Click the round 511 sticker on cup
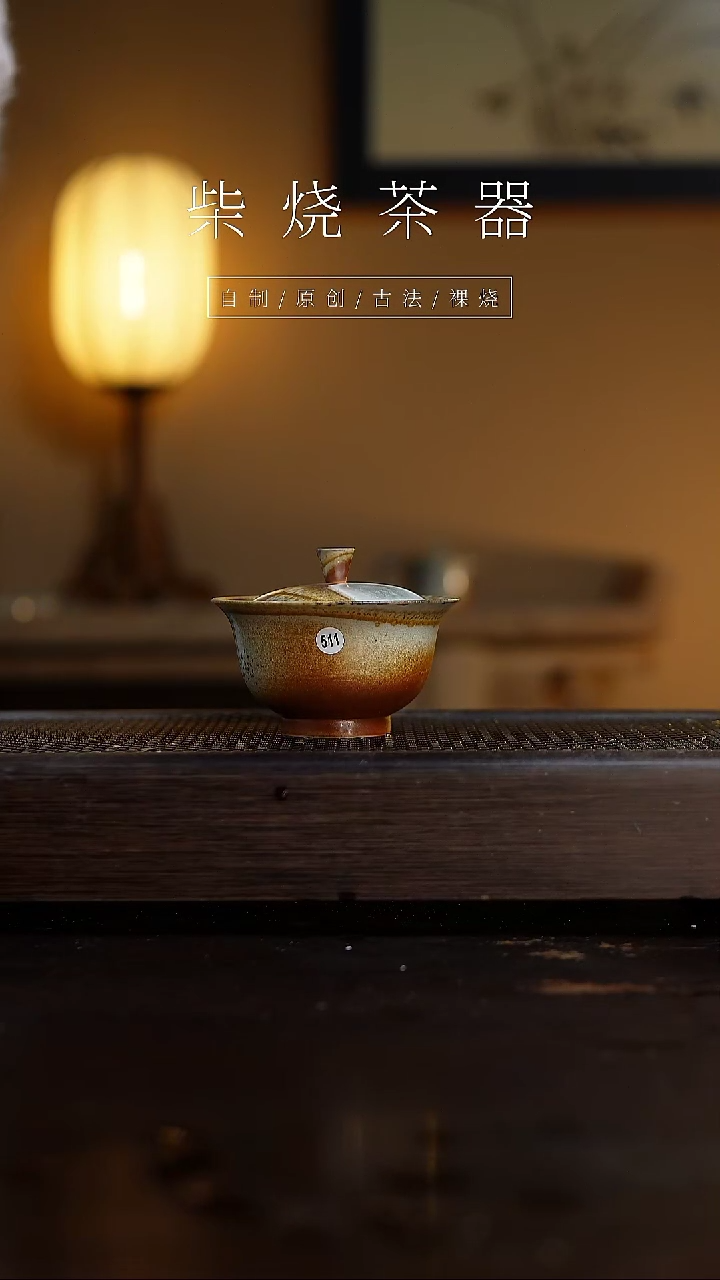The image size is (720, 1280). click(x=329, y=641)
